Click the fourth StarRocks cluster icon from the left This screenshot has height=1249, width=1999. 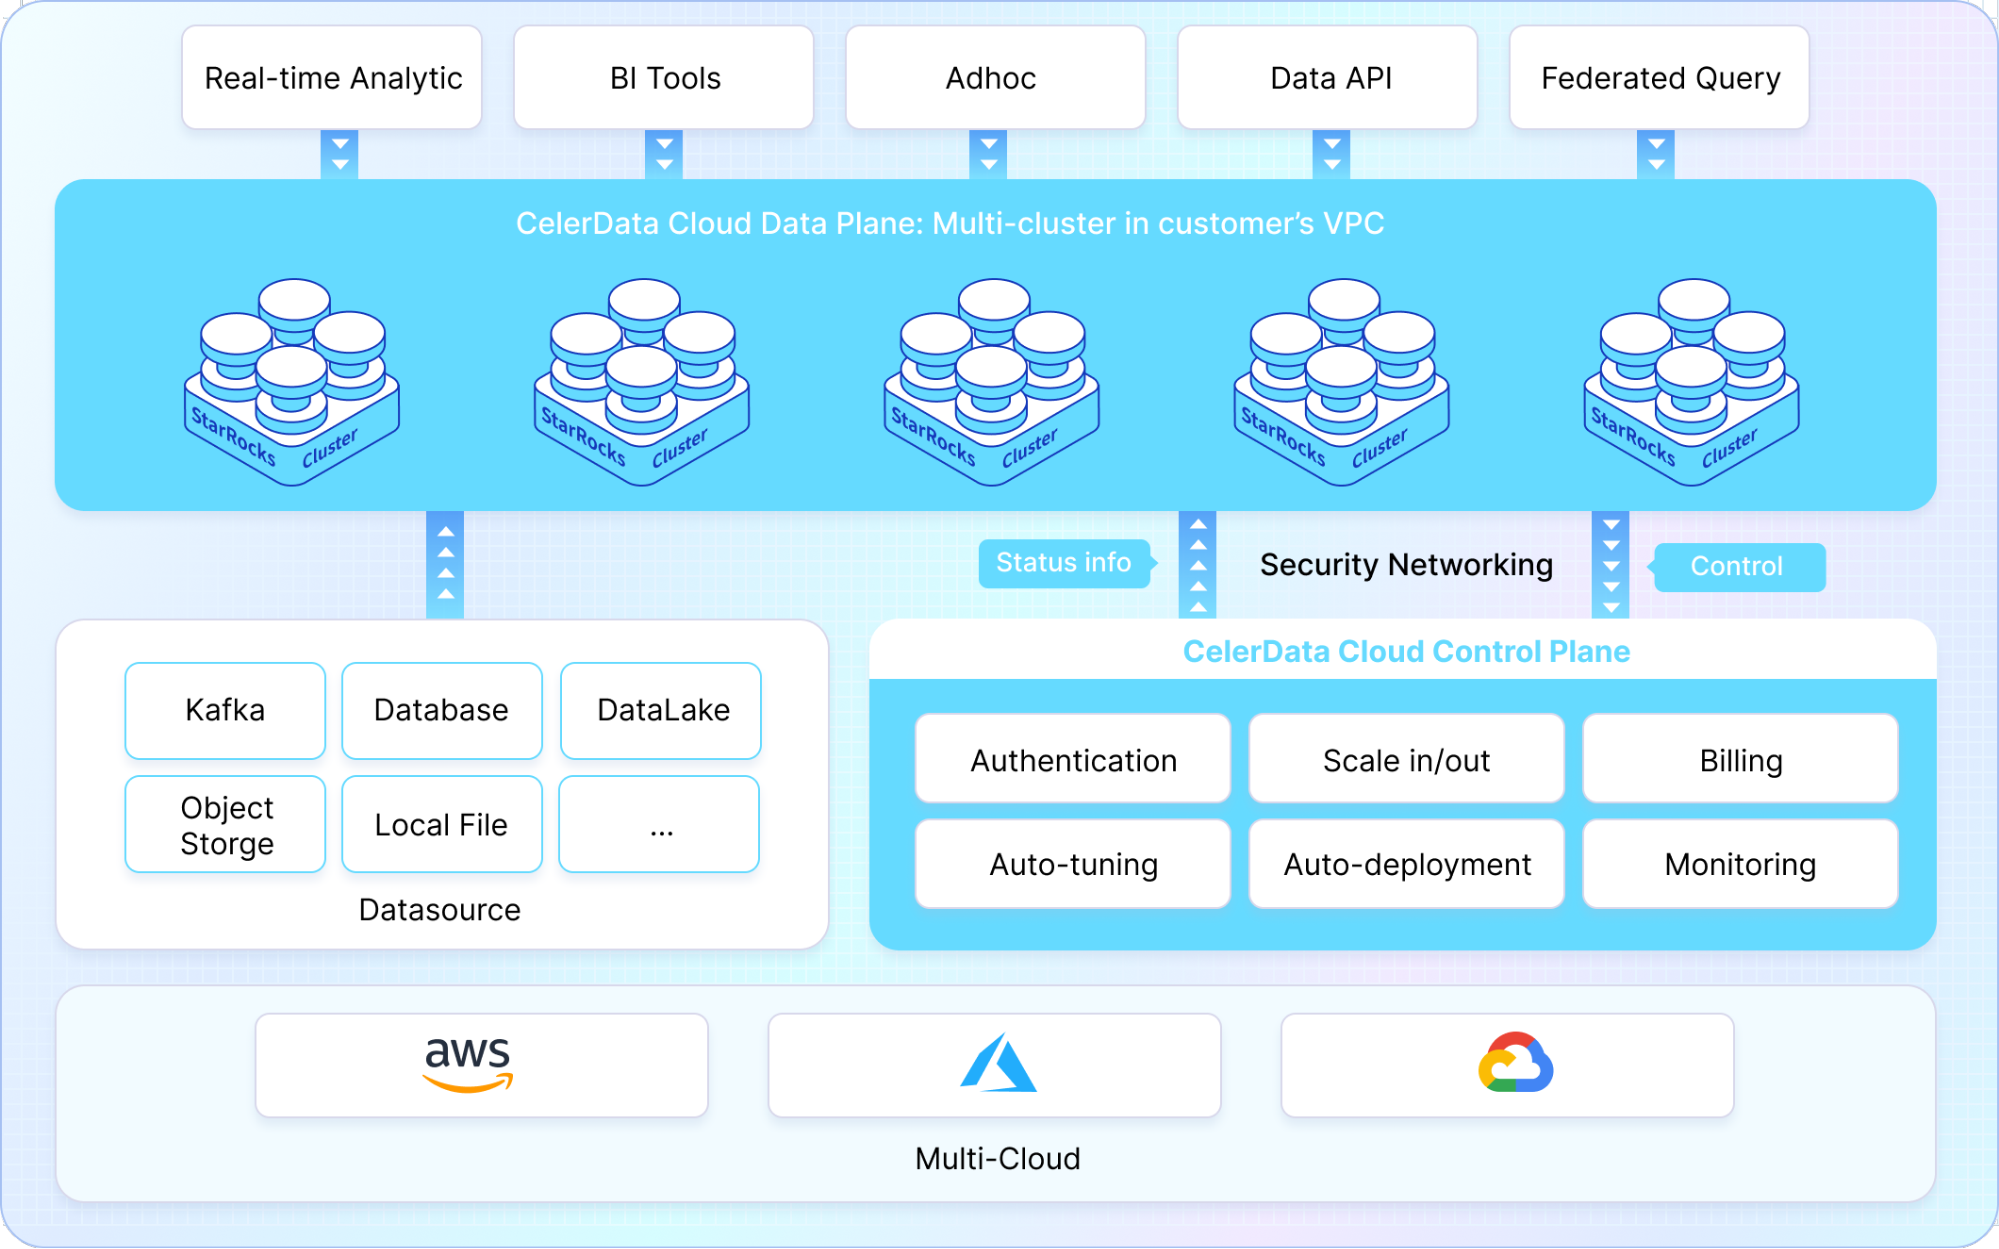(x=1342, y=383)
